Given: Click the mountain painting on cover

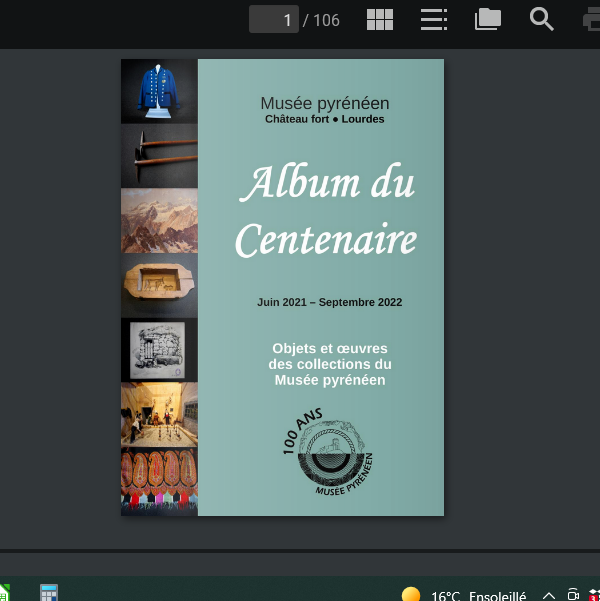Looking at the screenshot, I should pyautogui.click(x=159, y=220).
